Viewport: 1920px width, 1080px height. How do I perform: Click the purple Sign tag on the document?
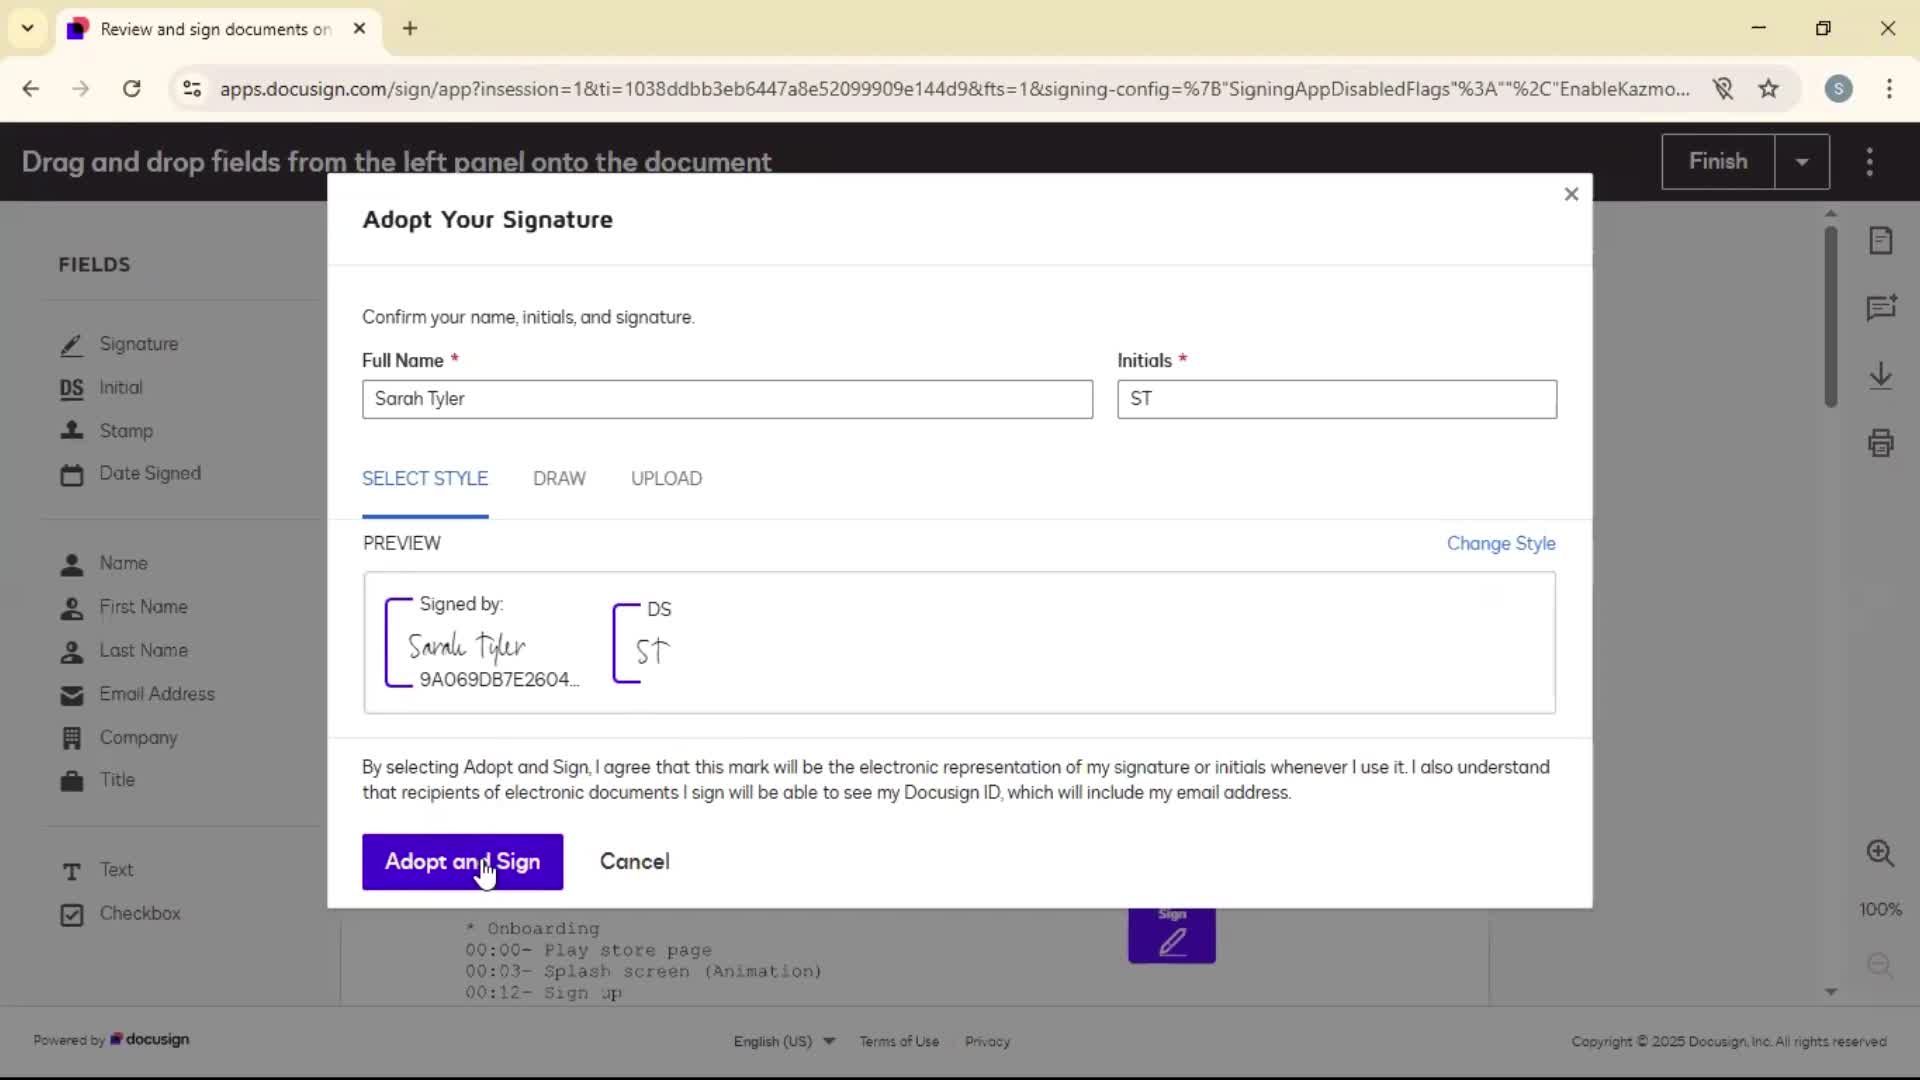tap(1172, 935)
